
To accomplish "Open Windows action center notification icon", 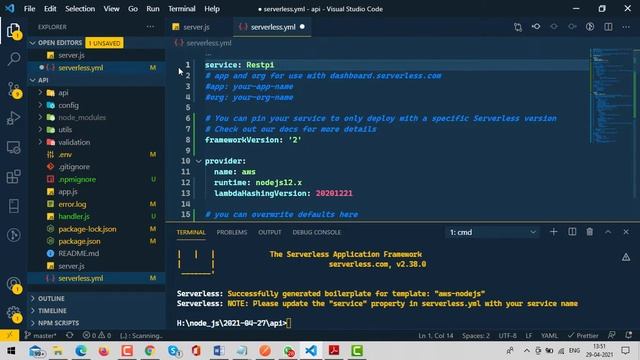I will (x=626, y=351).
